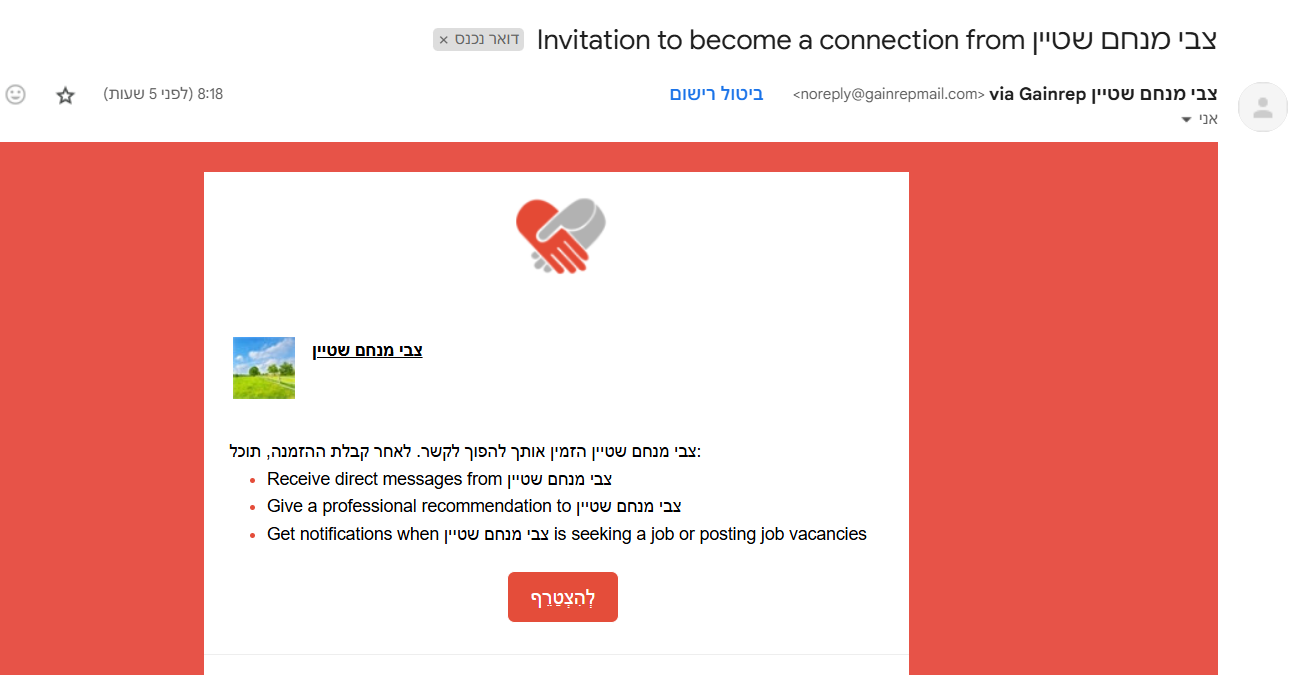Click the bold "via Gainrep" sender name

(x=1104, y=94)
